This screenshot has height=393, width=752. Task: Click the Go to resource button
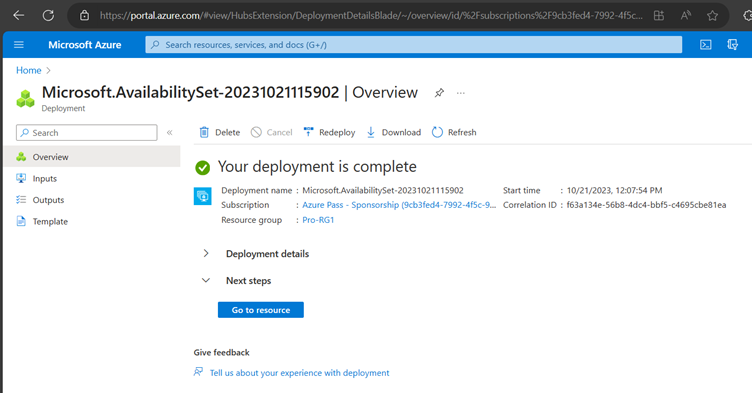(x=261, y=310)
